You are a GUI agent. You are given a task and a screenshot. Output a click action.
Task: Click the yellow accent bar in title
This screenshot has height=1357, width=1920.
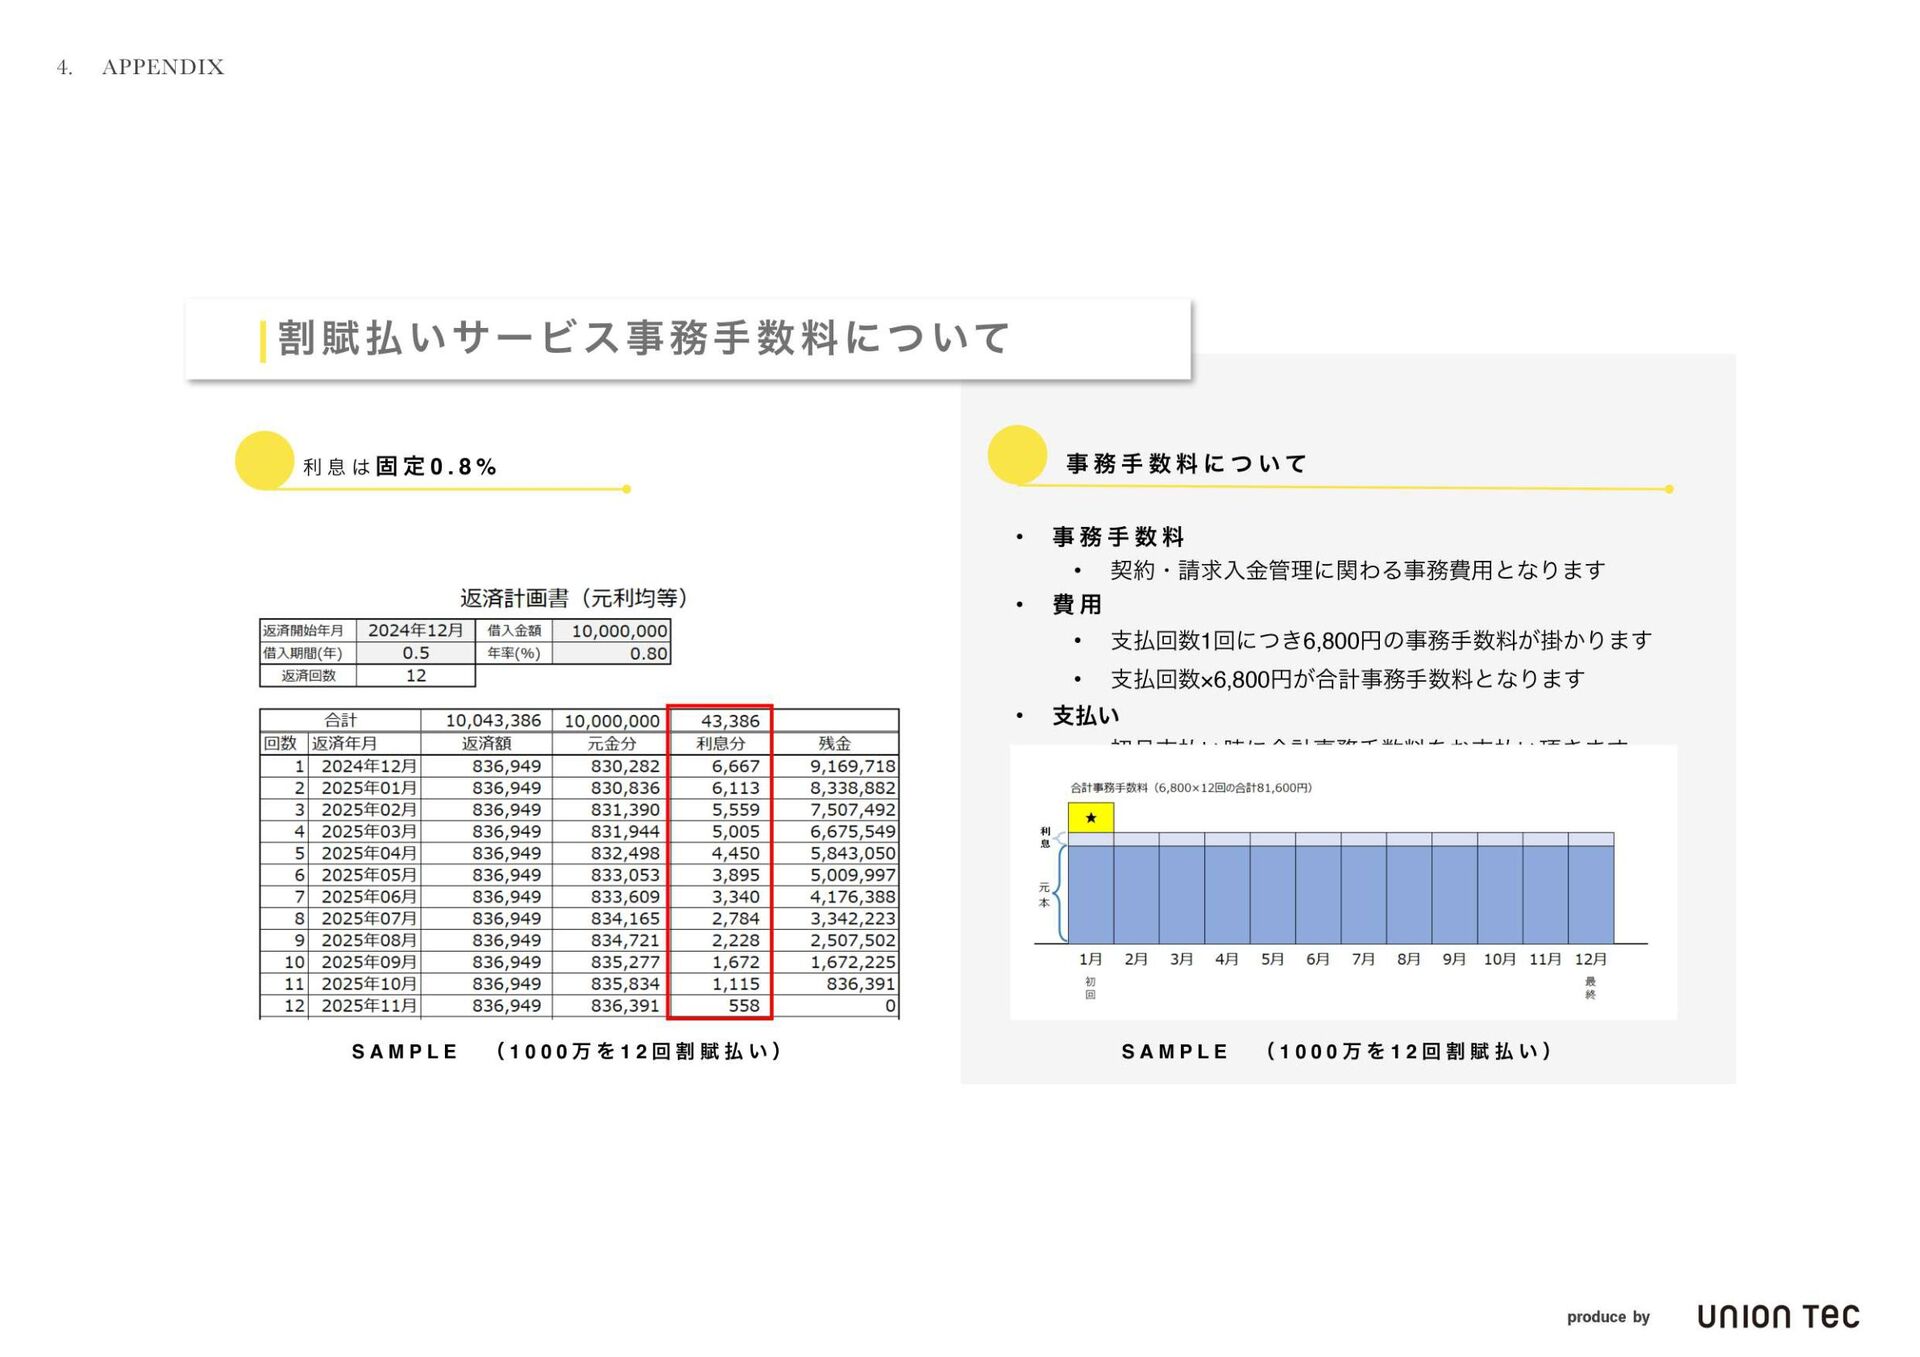(x=262, y=340)
